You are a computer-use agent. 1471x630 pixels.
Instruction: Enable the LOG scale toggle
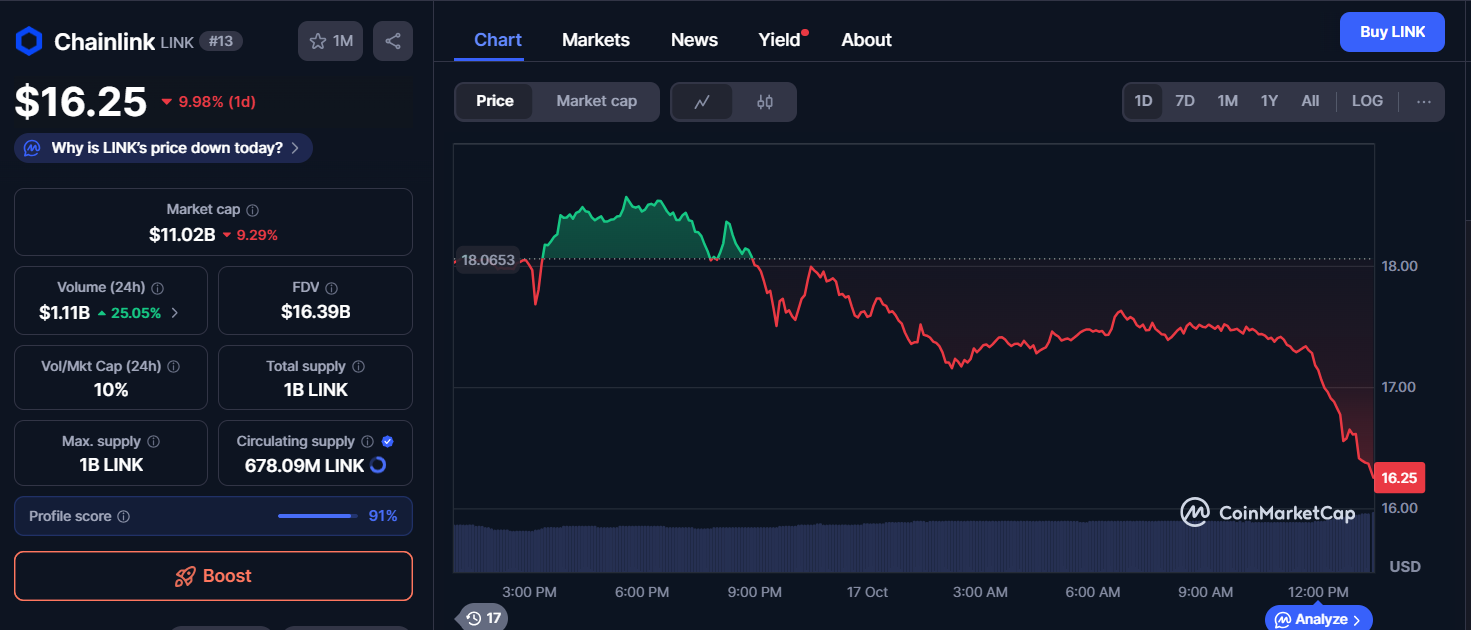coord(1367,101)
